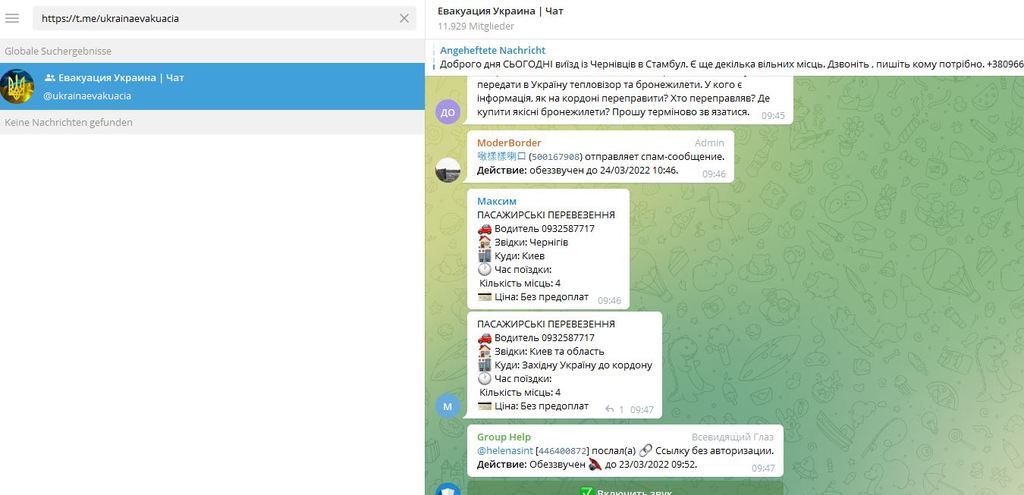1024x495 pixels.
Task: Click Включить звук unmute button
Action: tap(625, 490)
